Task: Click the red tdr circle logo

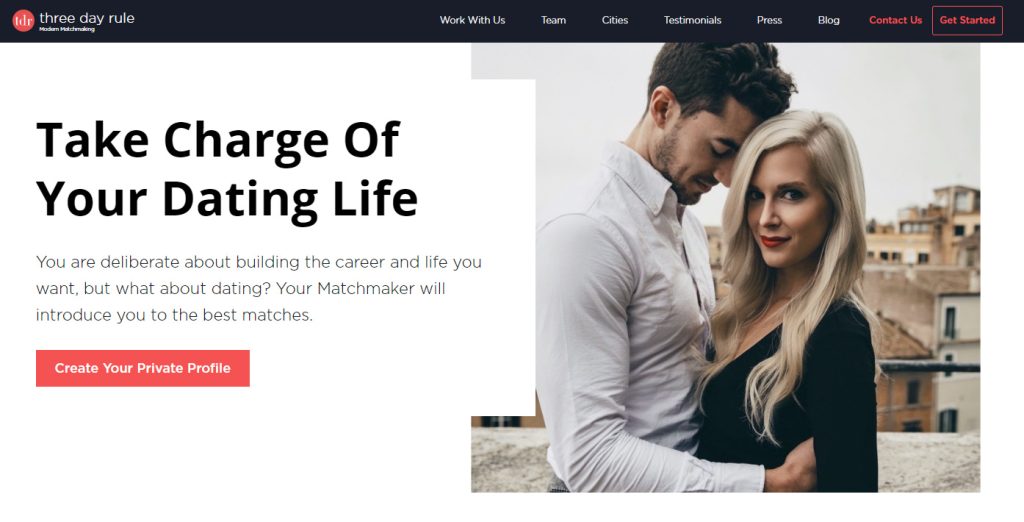Action: [23, 20]
